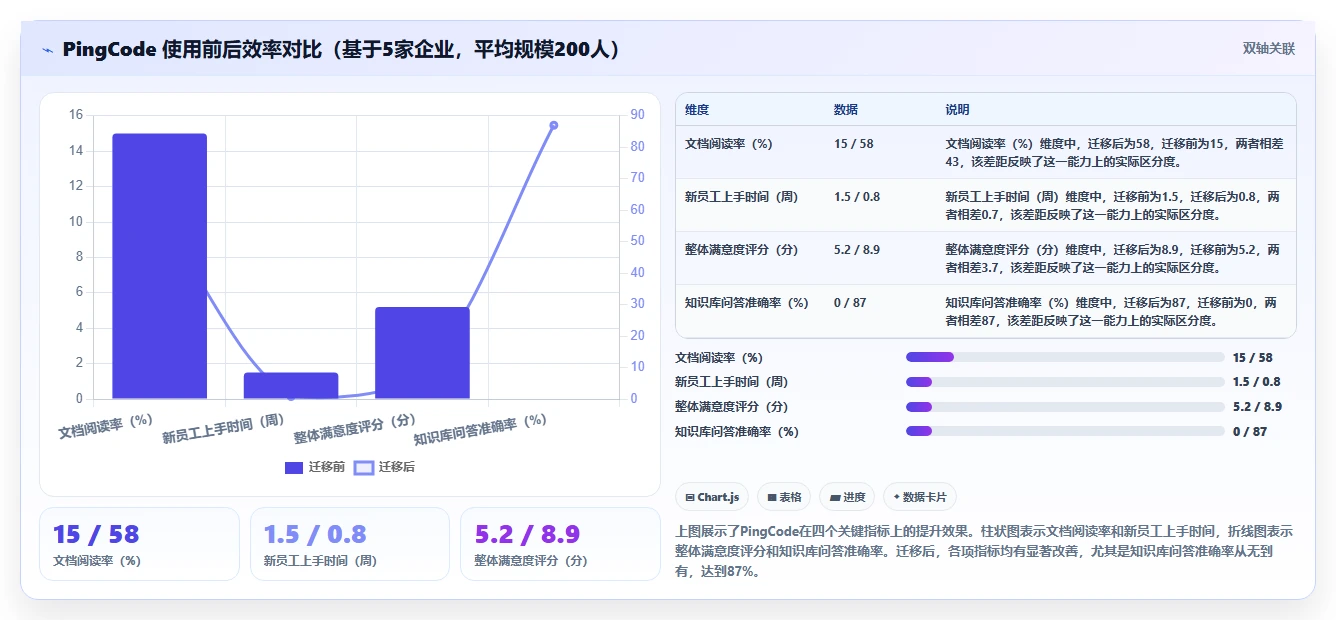Click the summary paragraph starting 上图展示了PingCode
1336x620 pixels.
[x=985, y=552]
